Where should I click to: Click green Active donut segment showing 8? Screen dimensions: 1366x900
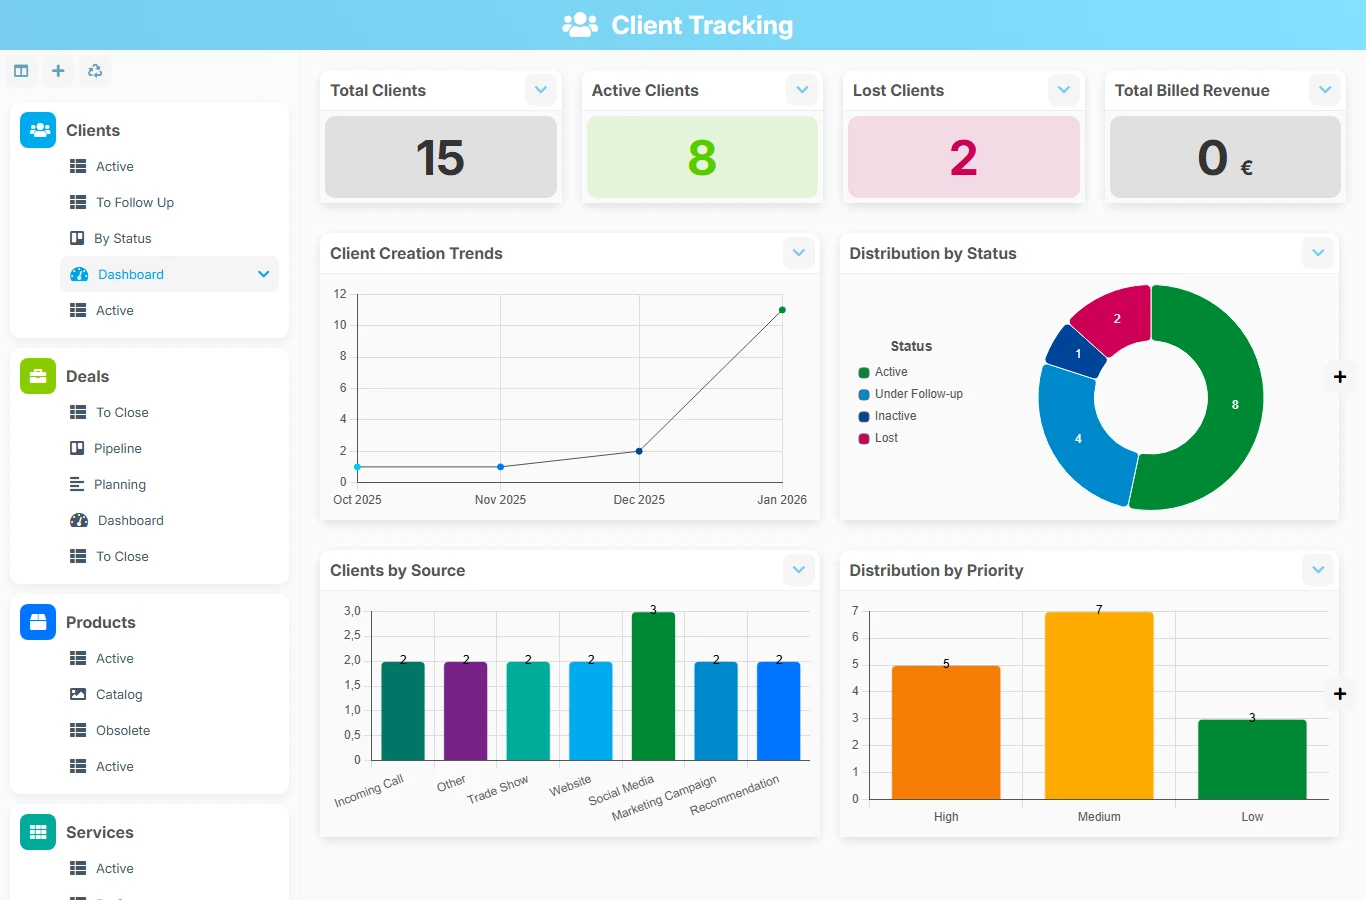1235,405
